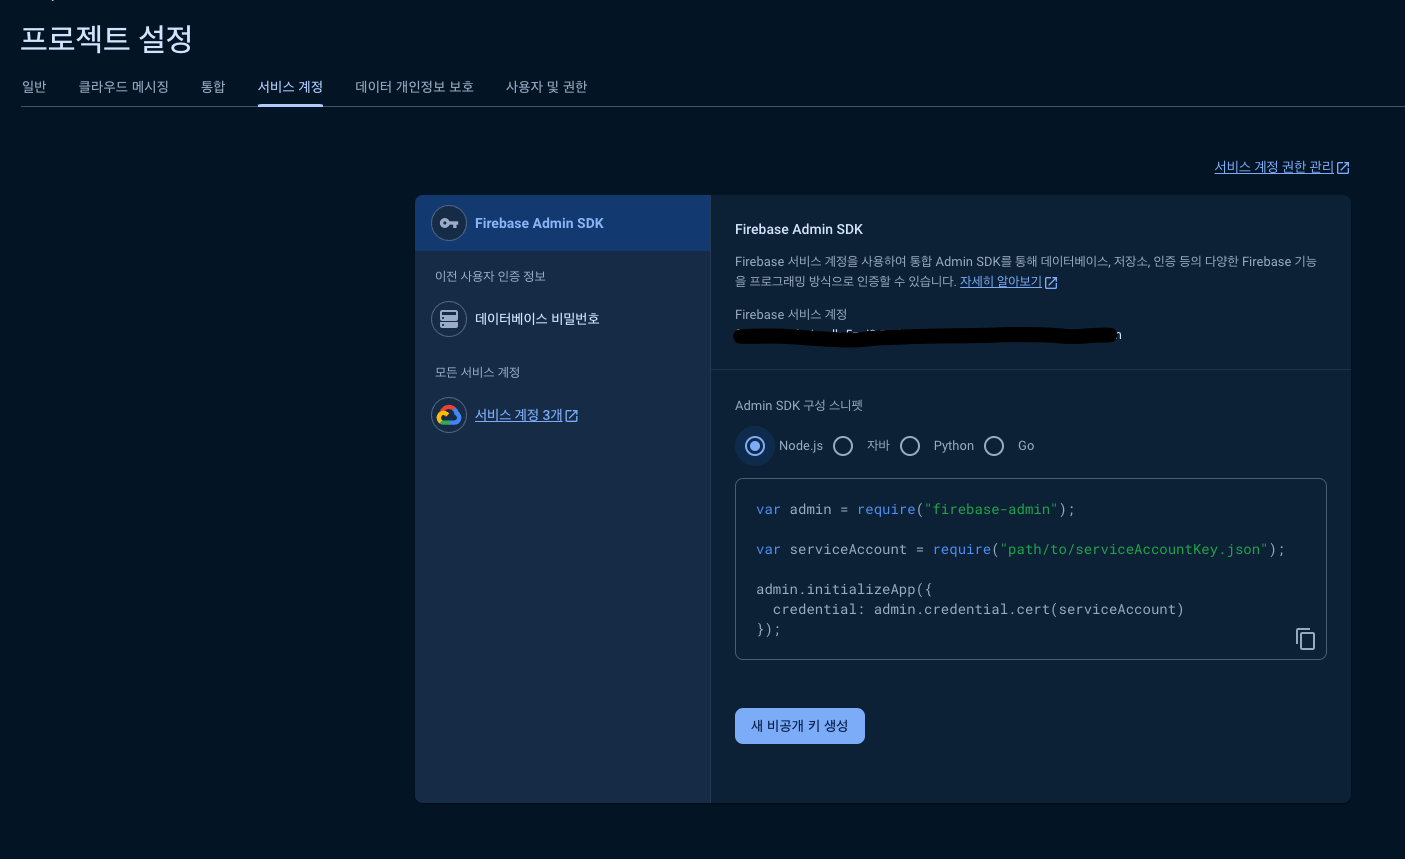
Task: Choose the Go radio button
Action: click(x=994, y=446)
